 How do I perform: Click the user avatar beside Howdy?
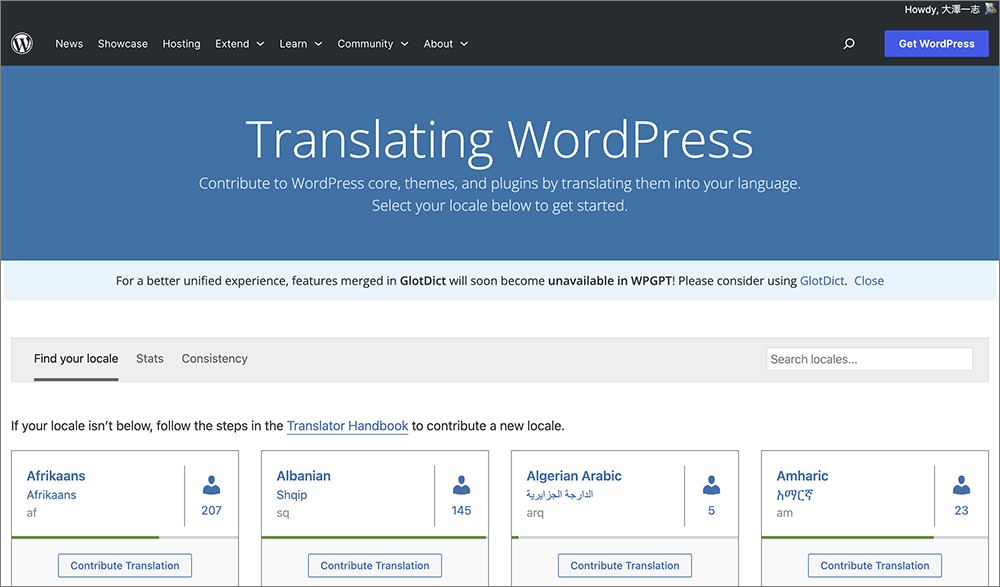point(990,8)
